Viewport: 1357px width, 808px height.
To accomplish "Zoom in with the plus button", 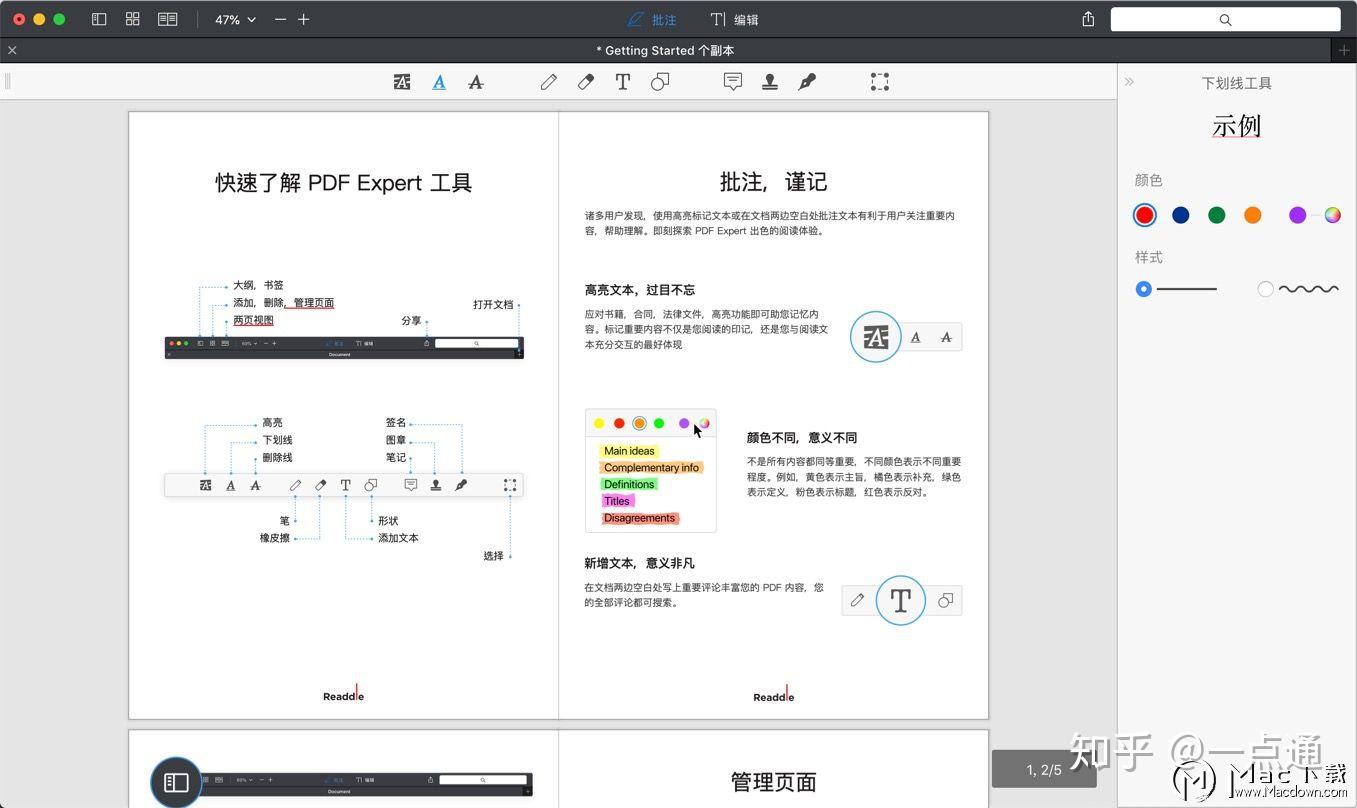I will (x=304, y=19).
